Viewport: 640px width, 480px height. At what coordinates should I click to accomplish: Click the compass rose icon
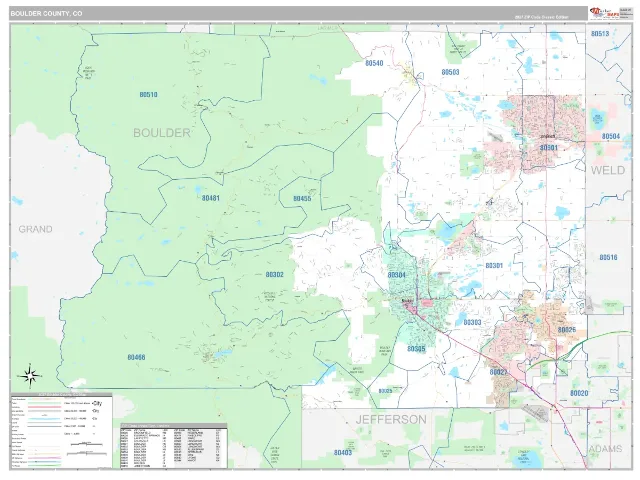(x=31, y=376)
